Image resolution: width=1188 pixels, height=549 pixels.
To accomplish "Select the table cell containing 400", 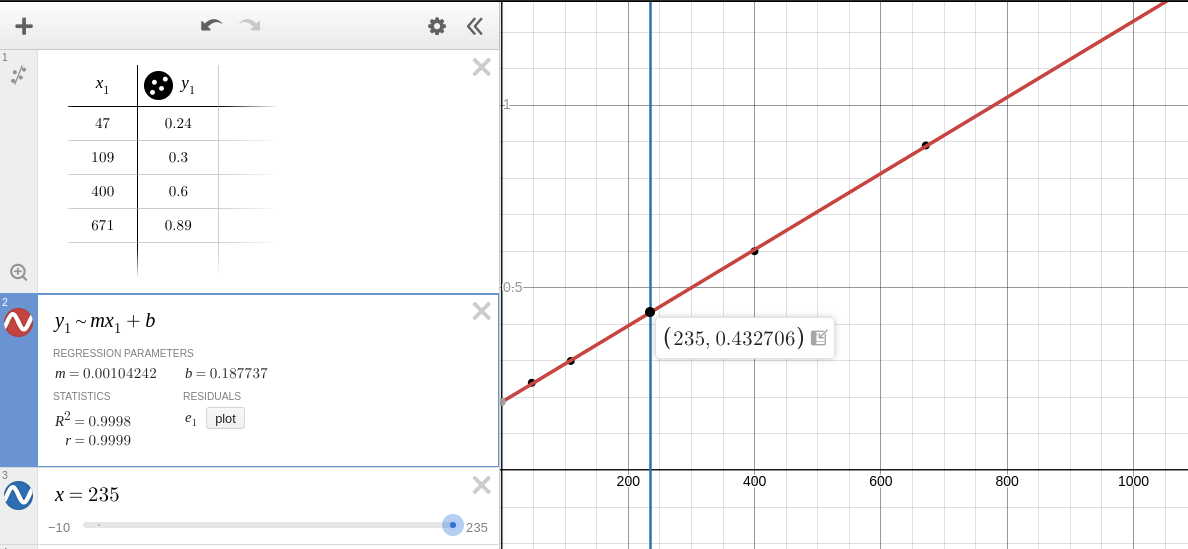I will tap(102, 191).
